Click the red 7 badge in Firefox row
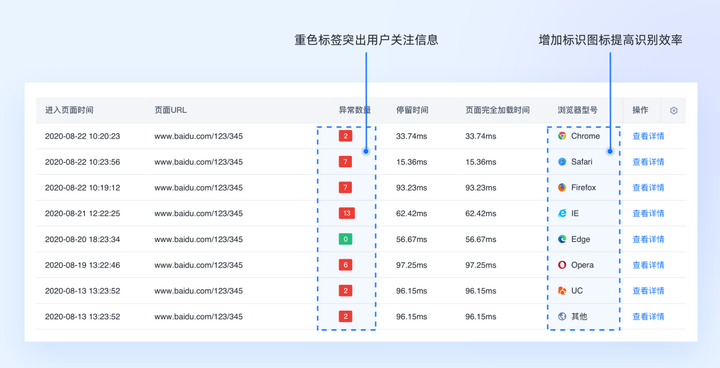Screen dimensions: 720x368 (345, 187)
